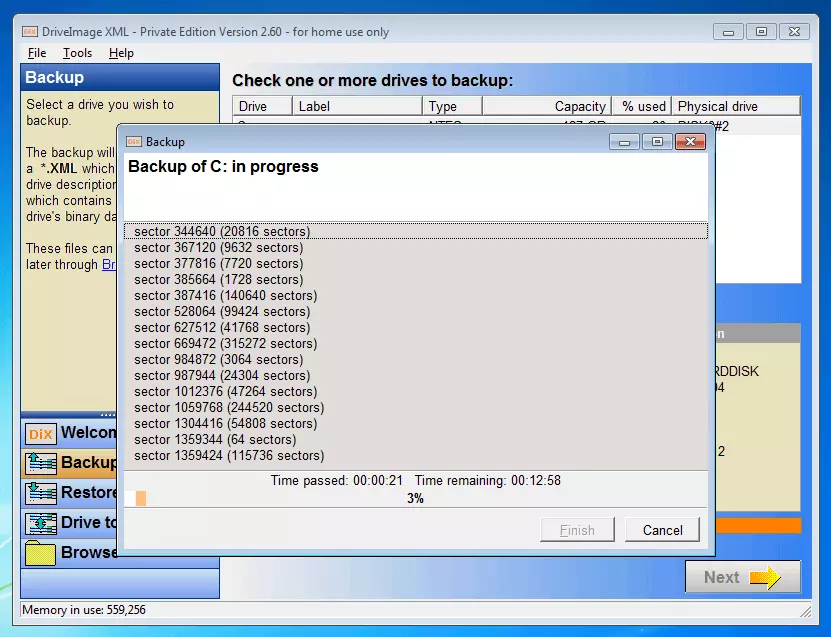
Task: Sort drives by Capacity column header
Action: (x=547, y=106)
